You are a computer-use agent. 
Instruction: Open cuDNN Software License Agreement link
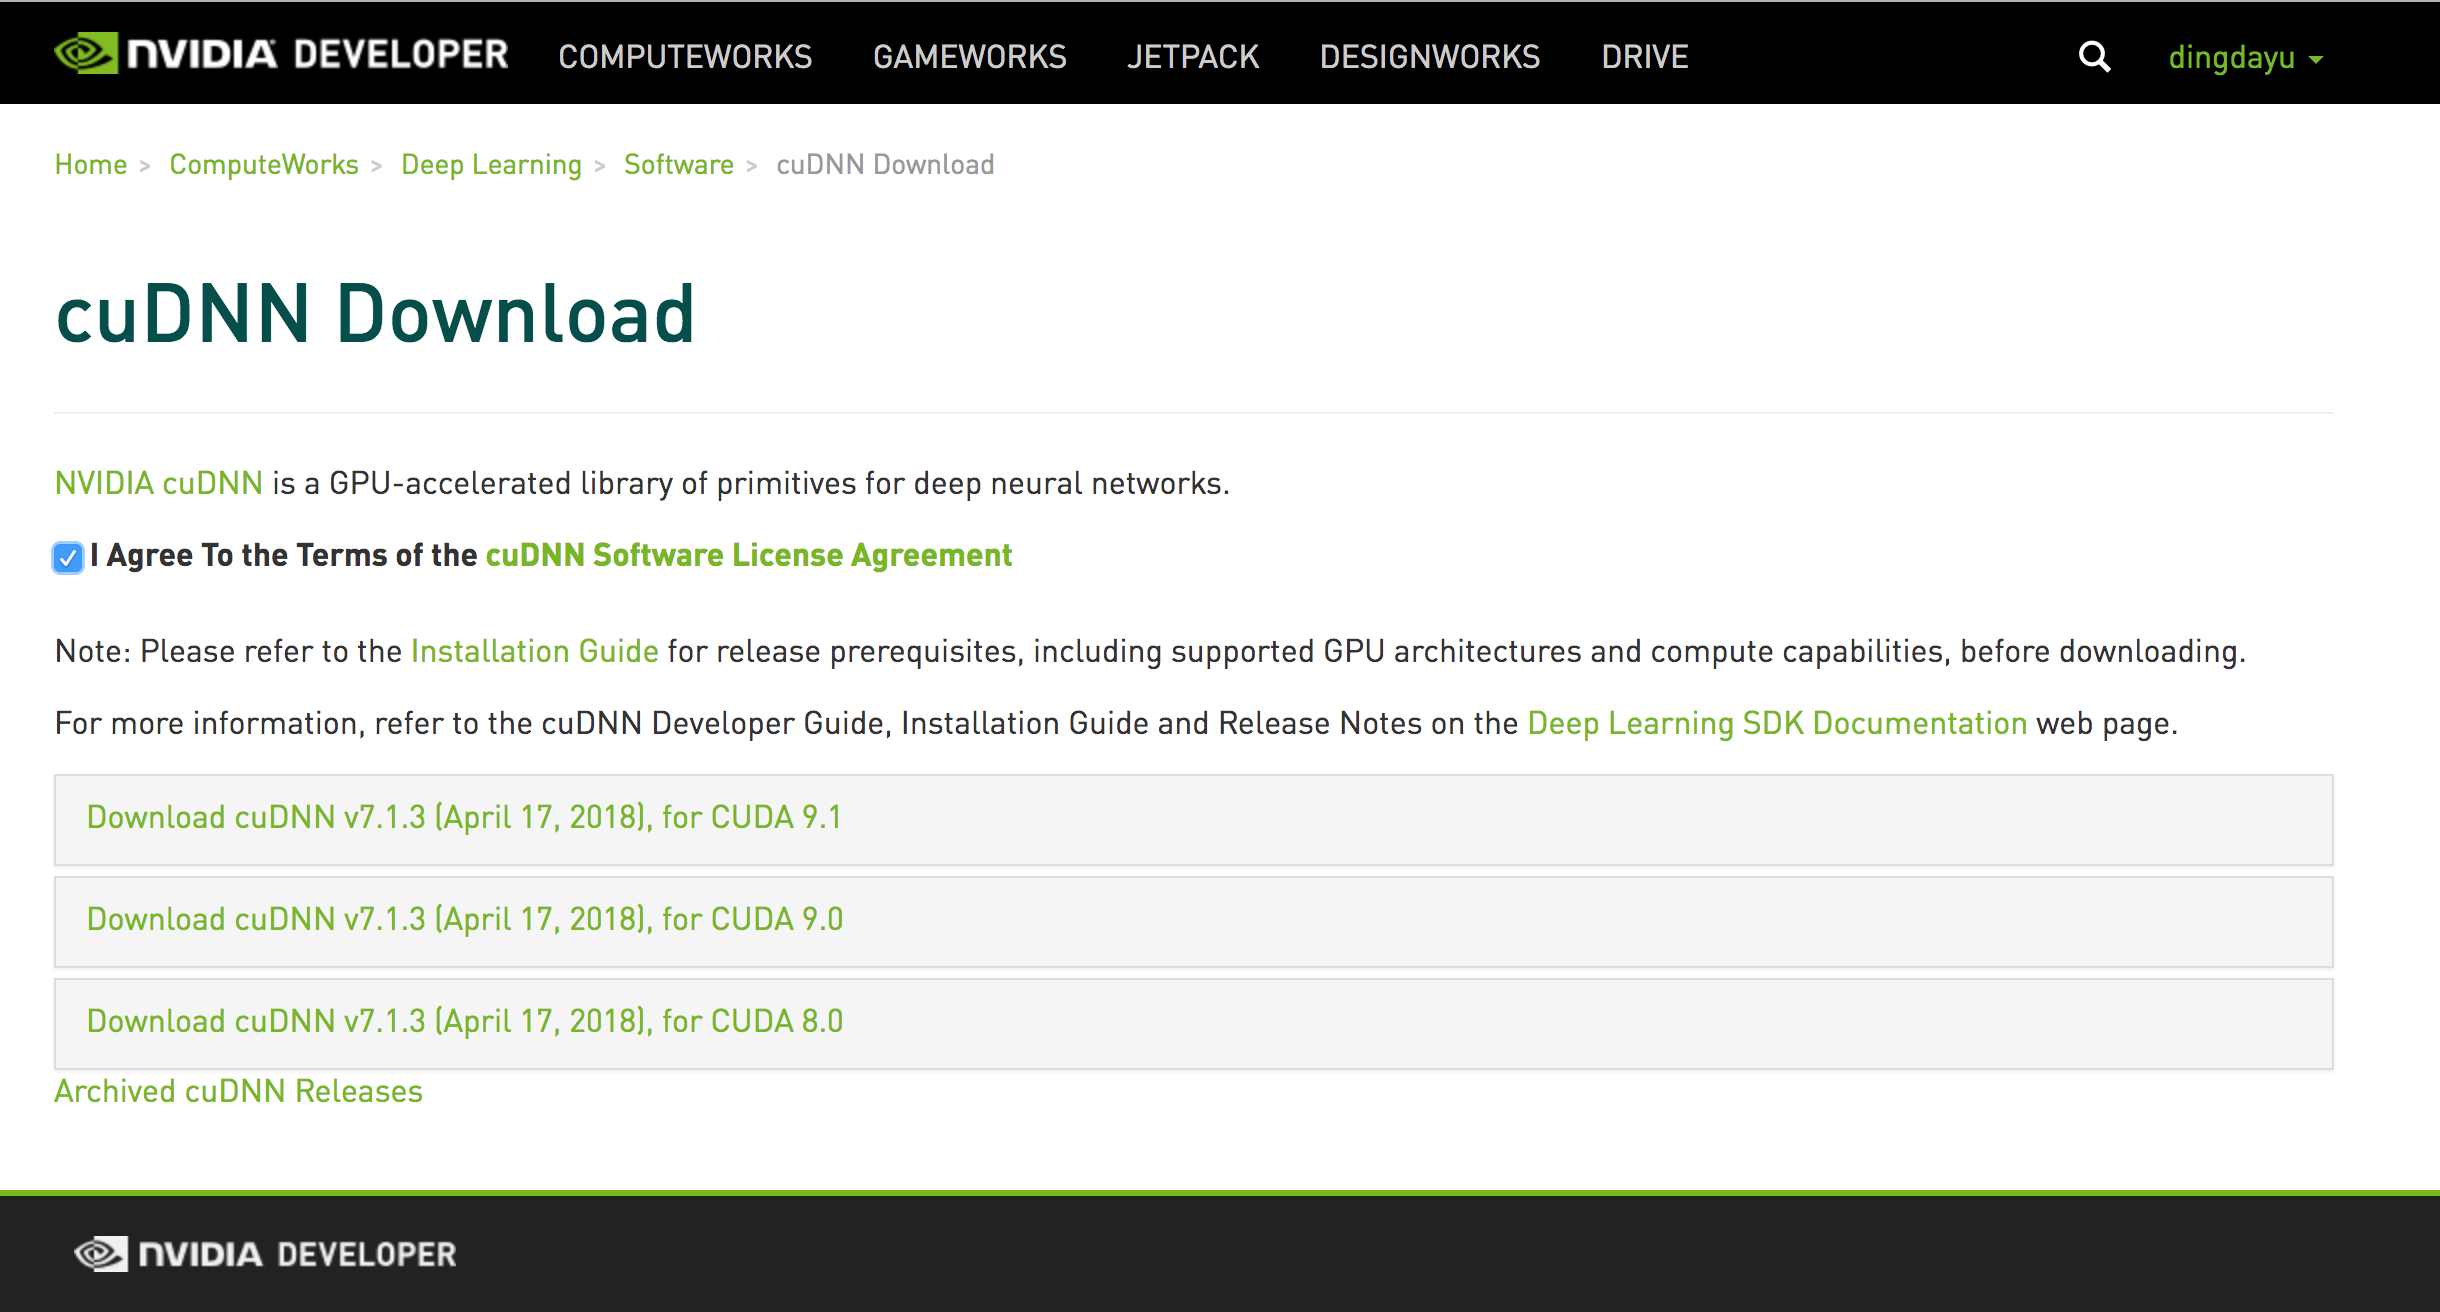(749, 555)
